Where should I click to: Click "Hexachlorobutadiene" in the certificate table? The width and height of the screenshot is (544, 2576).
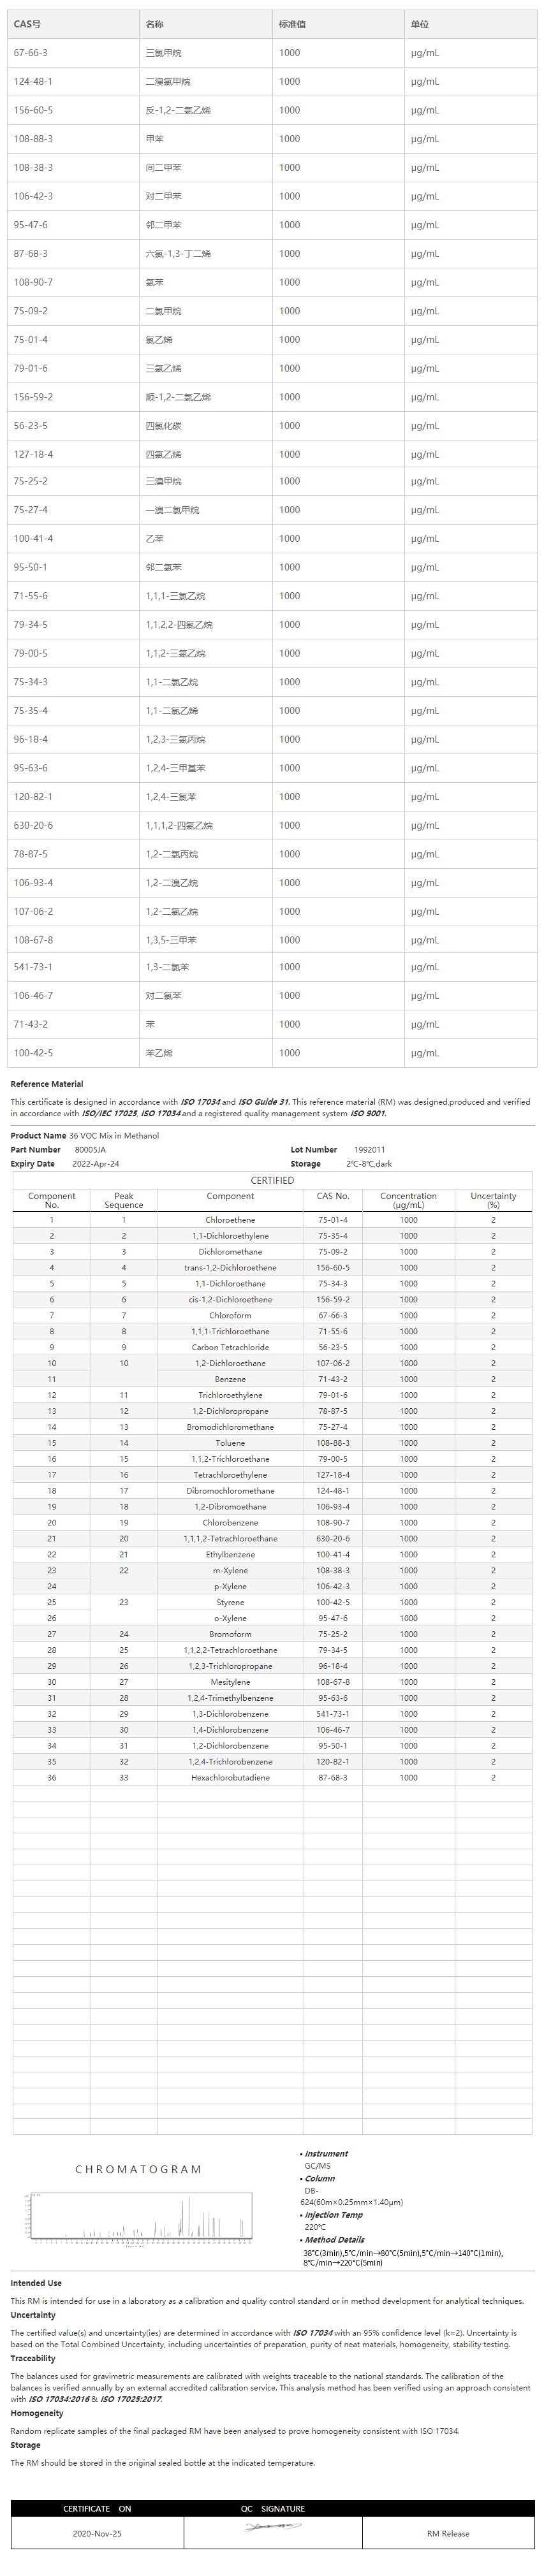click(x=230, y=1778)
